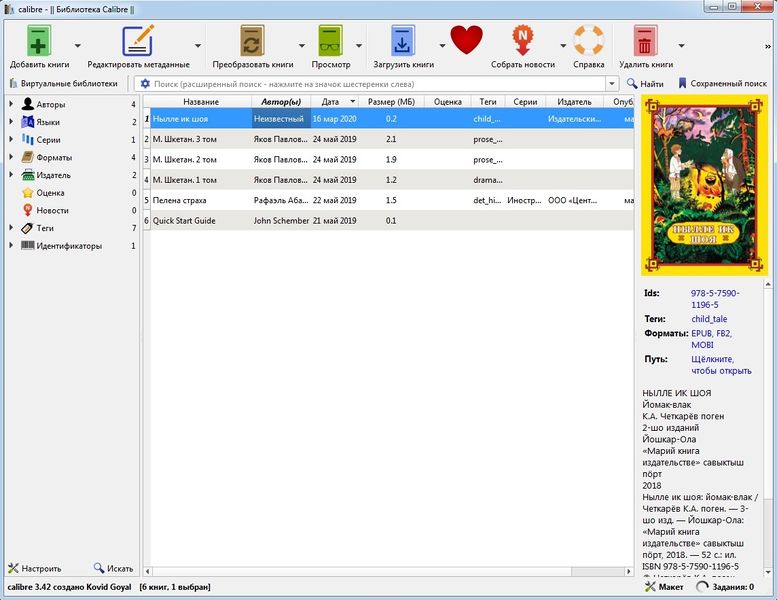Open the dropdown arrow next to Convert books

pyautogui.click(x=301, y=46)
